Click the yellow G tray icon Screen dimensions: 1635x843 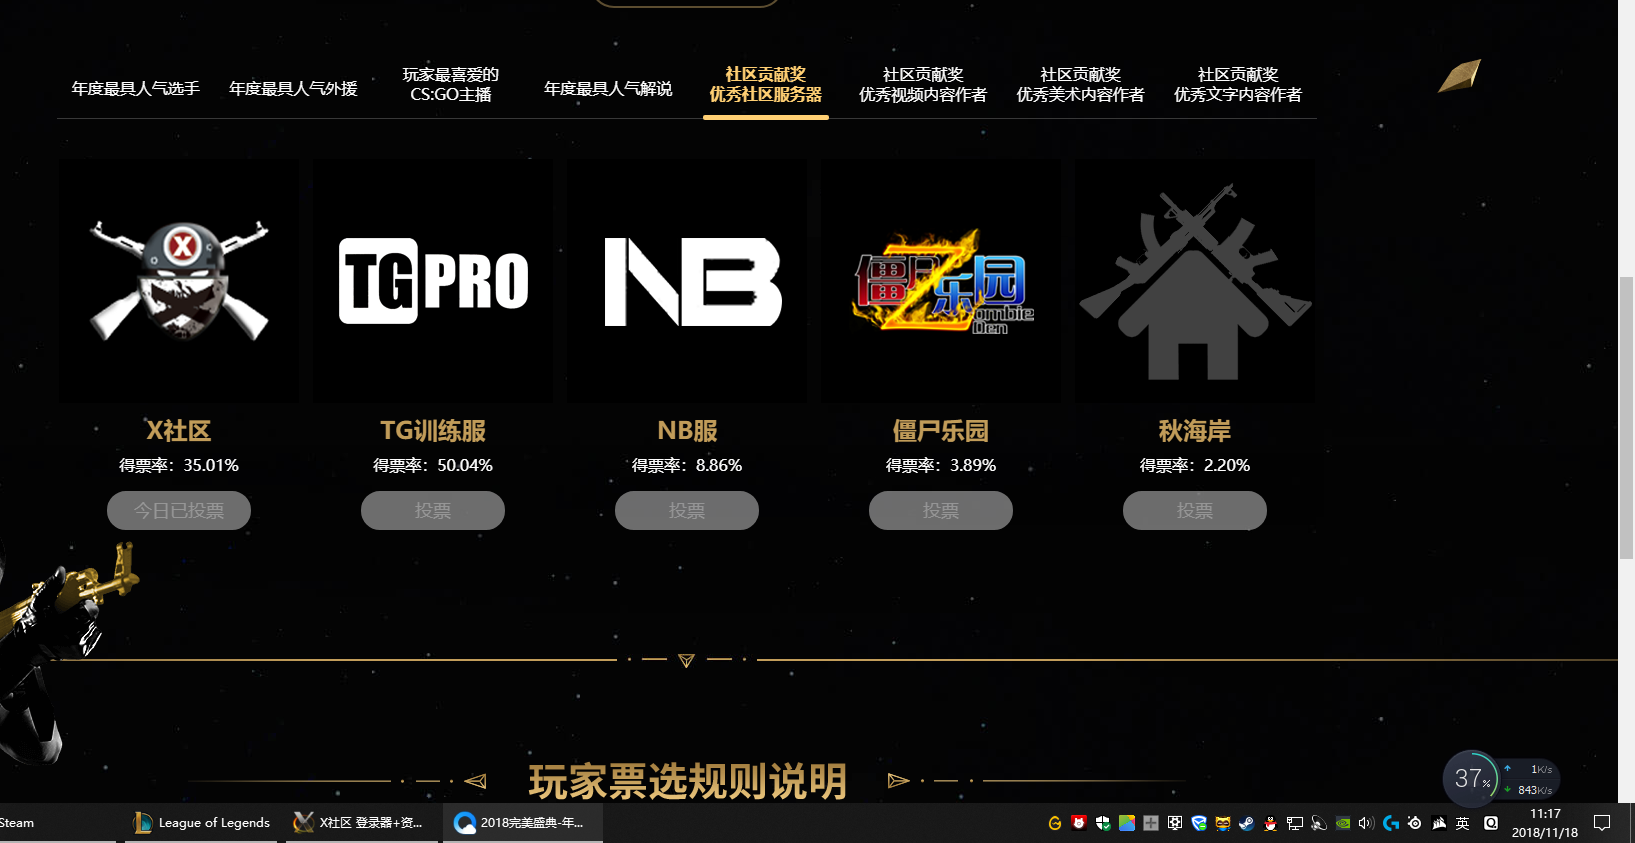(x=1054, y=823)
